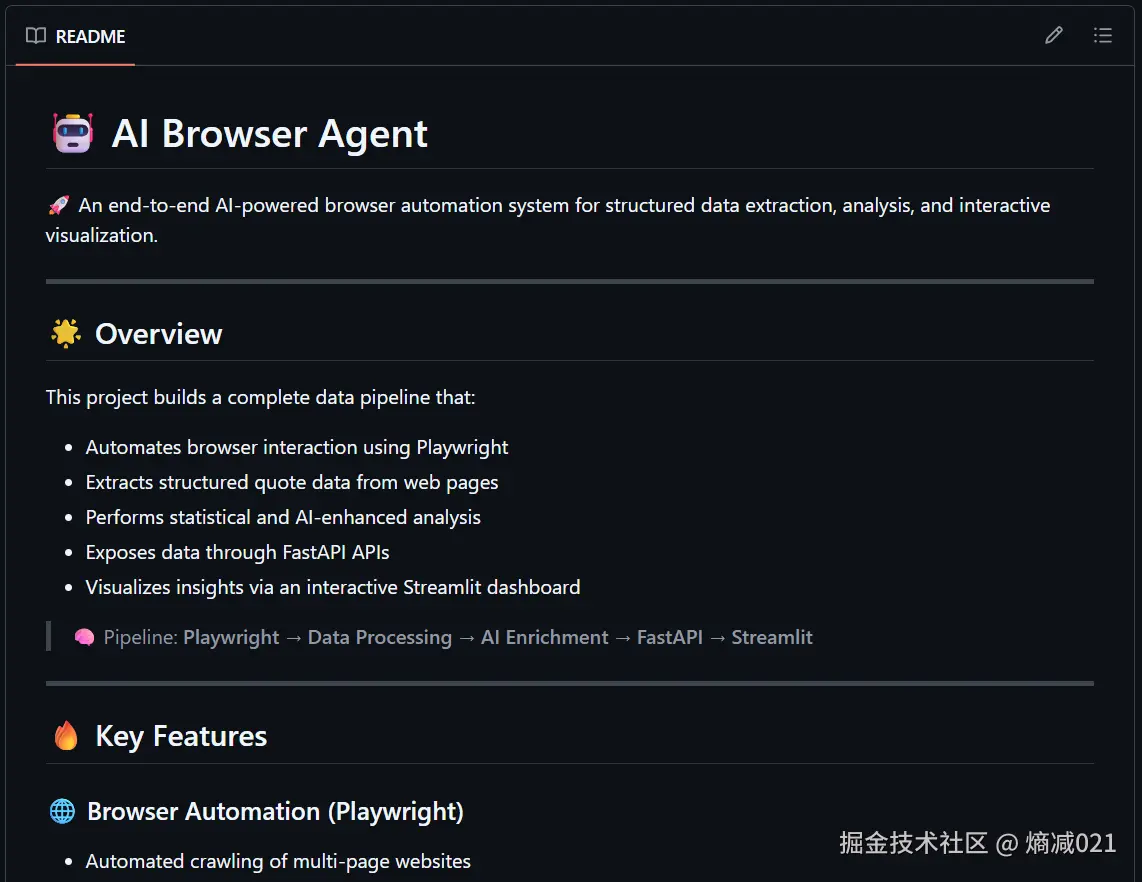Click the Overview heading
The image size is (1142, 882).
pyautogui.click(x=159, y=334)
